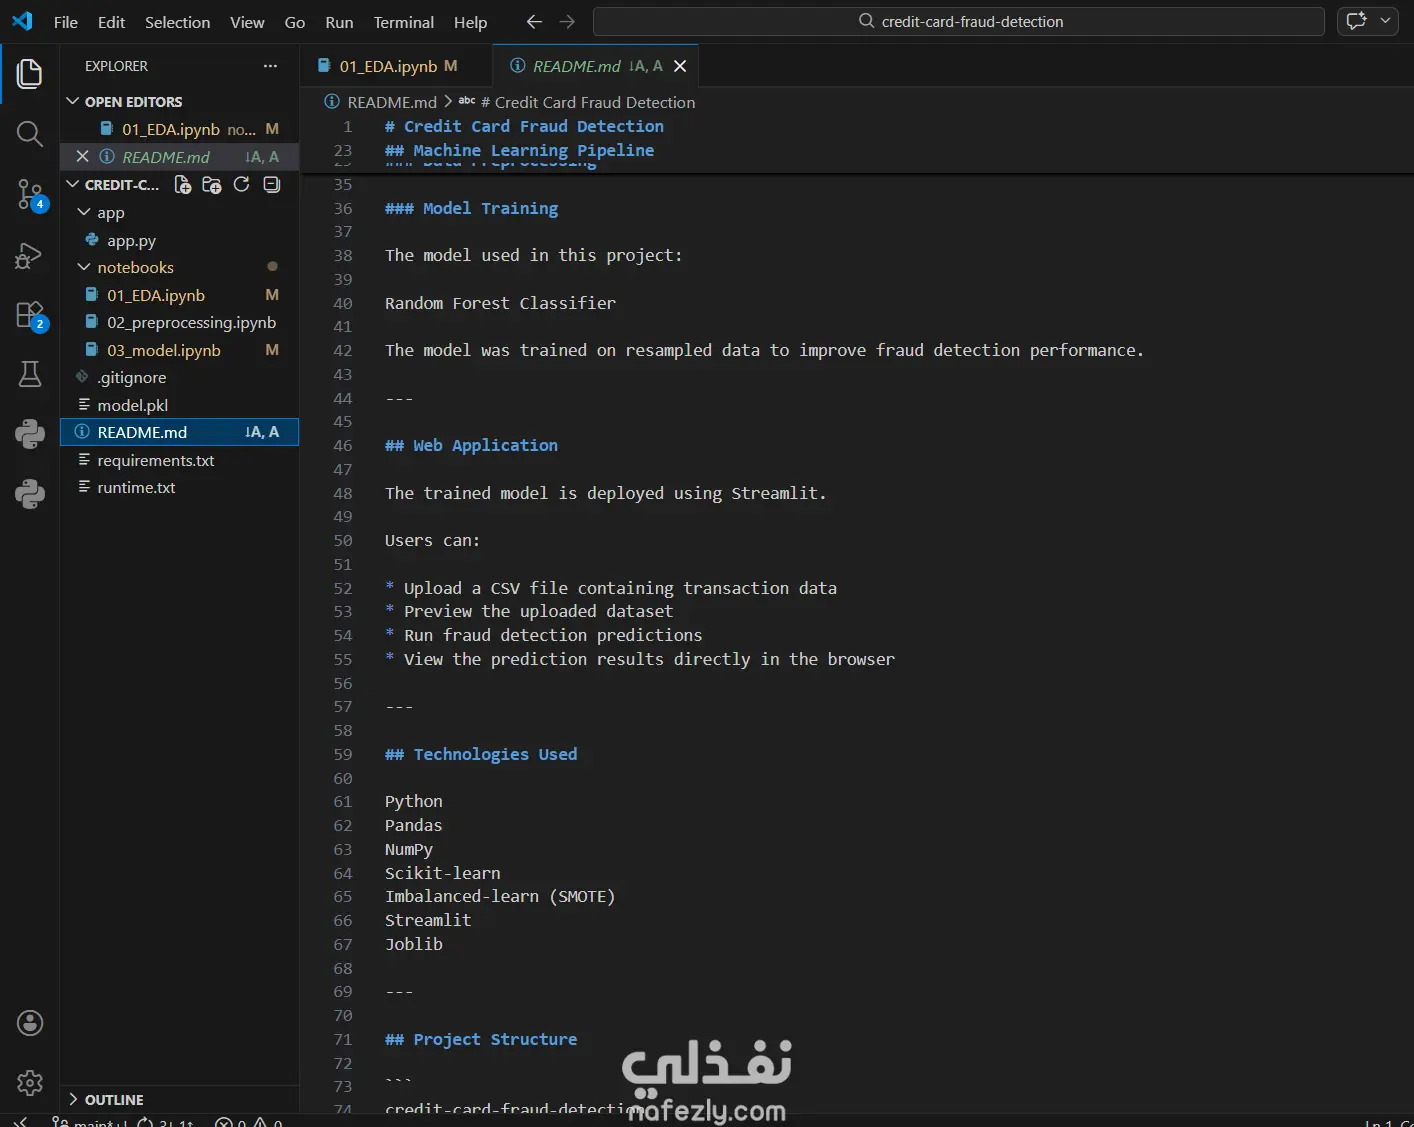Click the 'Scikit-learn' line in the editor
This screenshot has height=1127, width=1414.
443,873
